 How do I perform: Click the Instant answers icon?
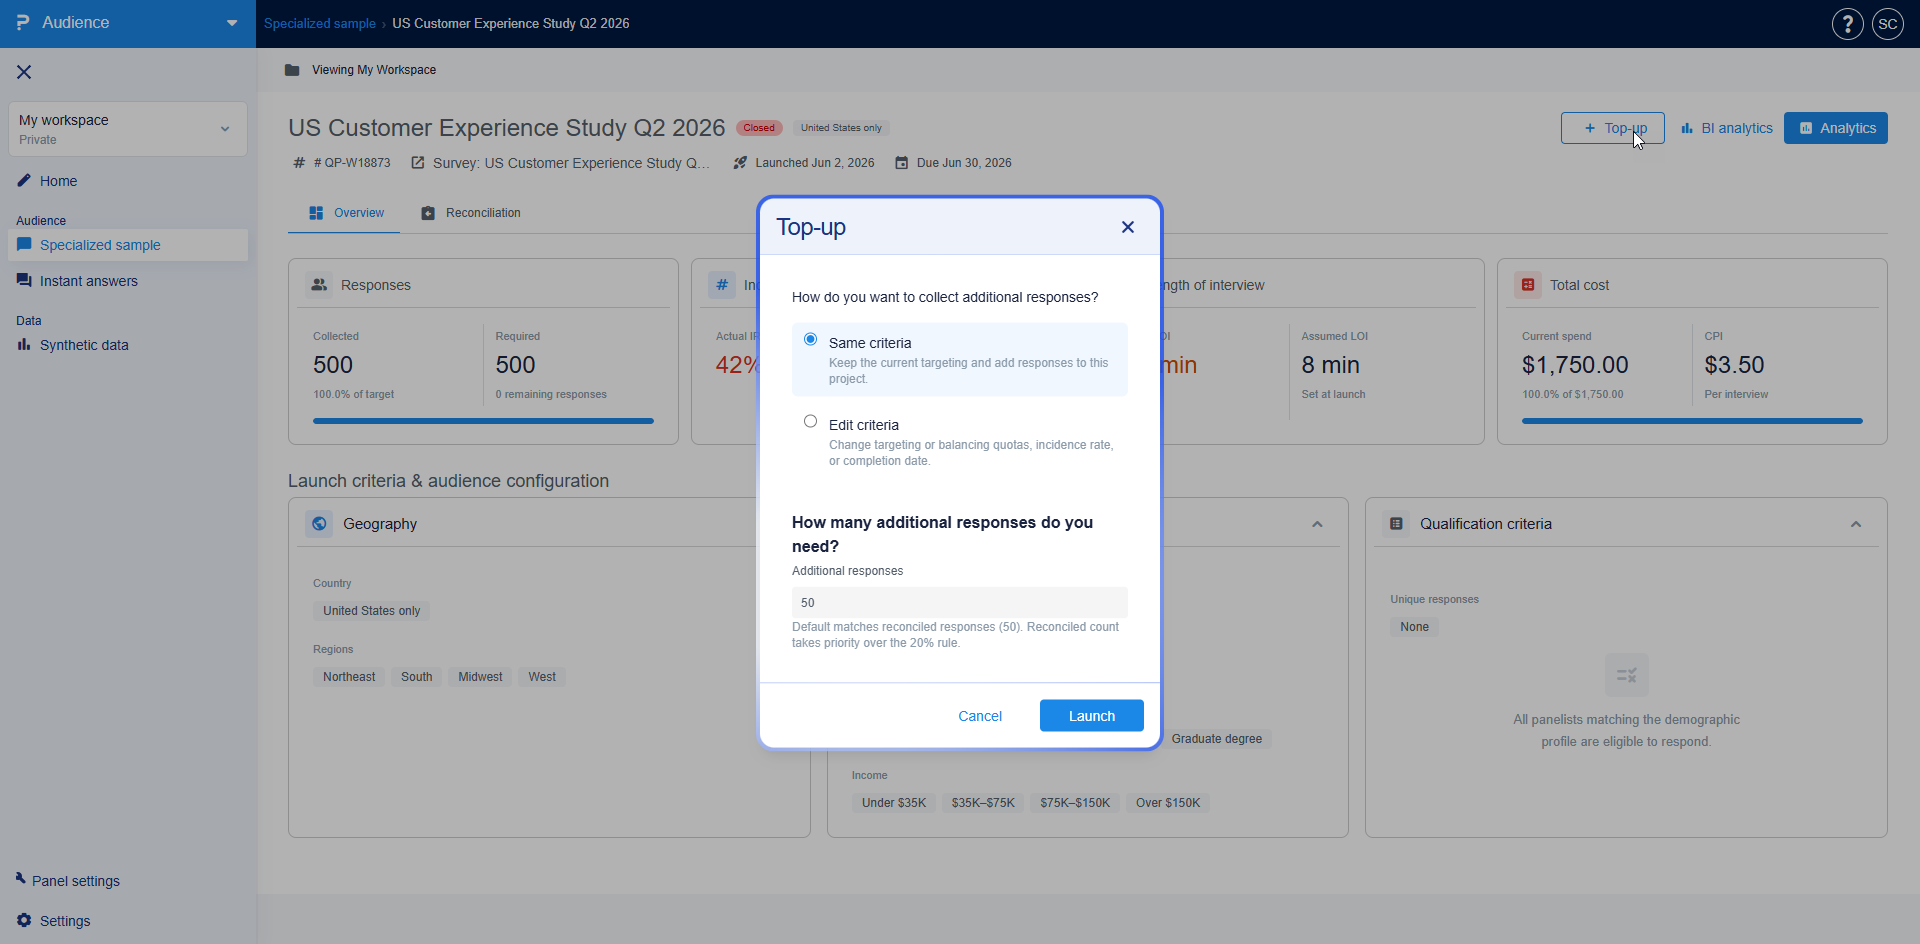pyautogui.click(x=24, y=280)
